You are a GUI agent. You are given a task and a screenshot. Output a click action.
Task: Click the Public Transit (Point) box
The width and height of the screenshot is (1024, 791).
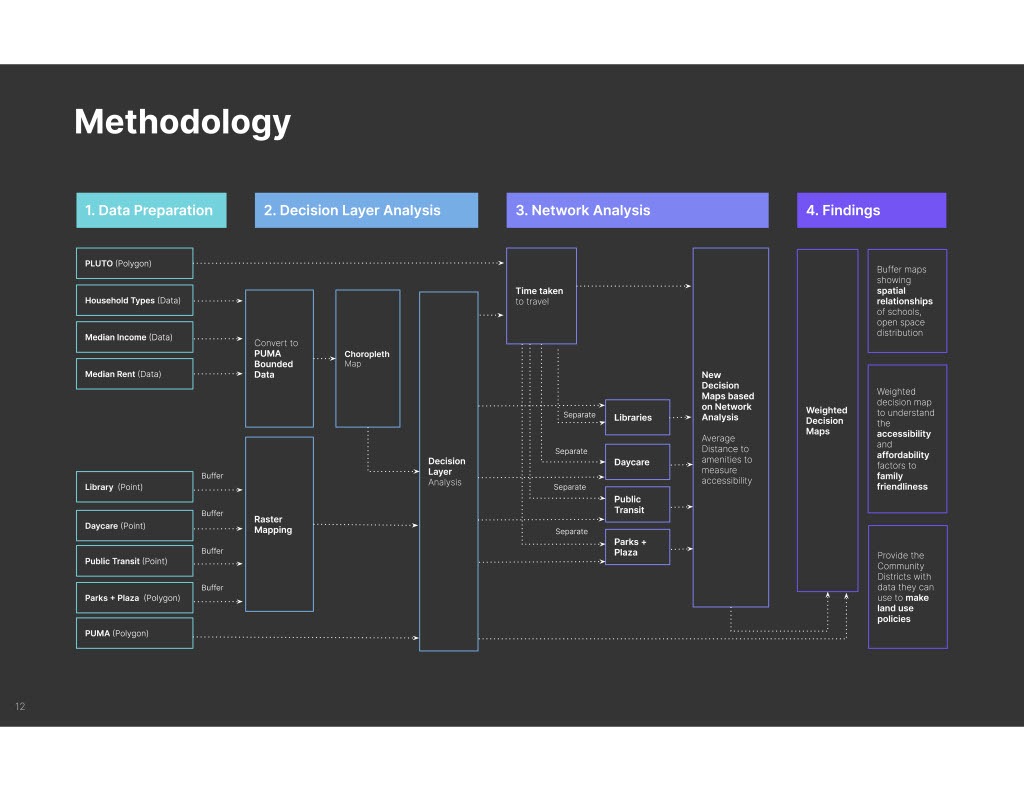[135, 561]
